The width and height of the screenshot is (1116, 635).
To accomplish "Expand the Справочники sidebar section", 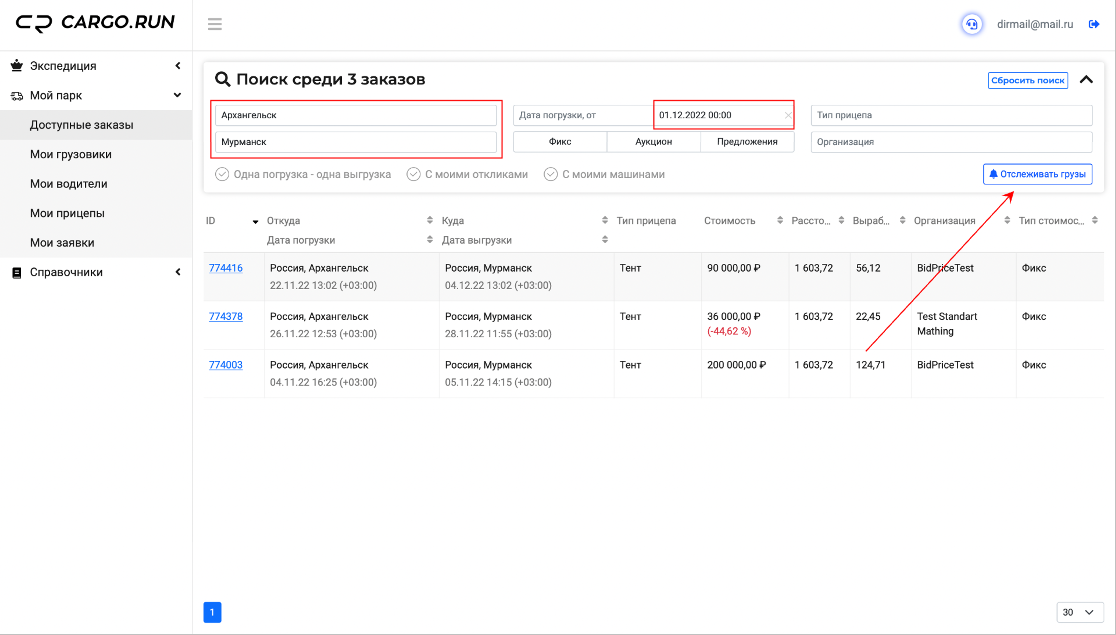I will click(x=96, y=272).
